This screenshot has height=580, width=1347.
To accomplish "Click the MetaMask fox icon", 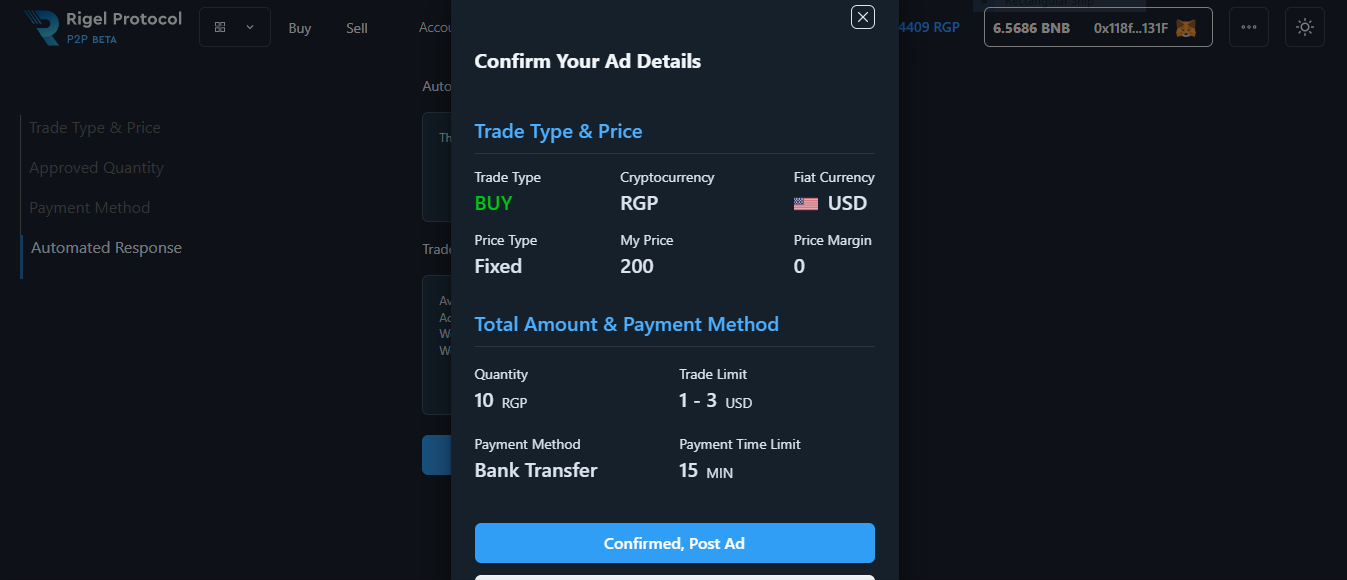I will (x=1185, y=28).
